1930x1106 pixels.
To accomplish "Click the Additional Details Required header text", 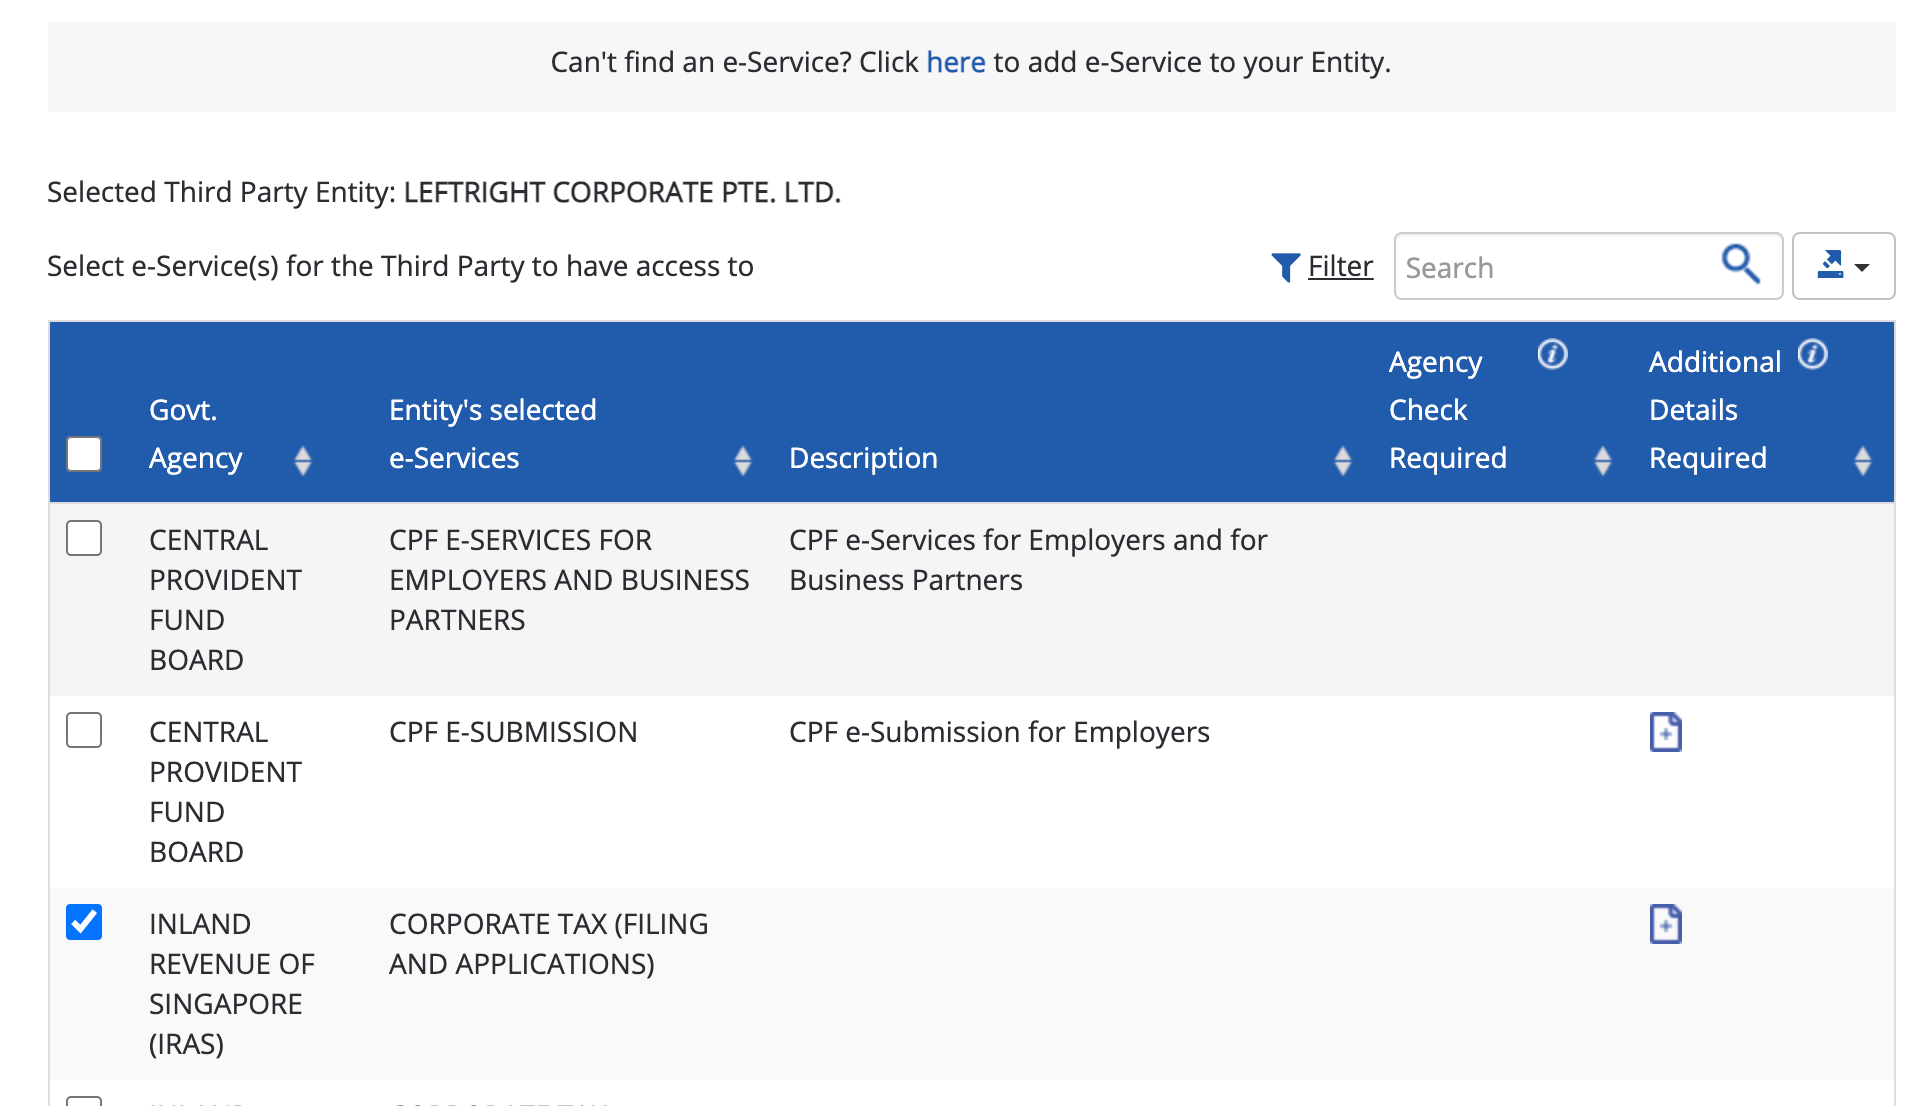I will tap(1715, 410).
